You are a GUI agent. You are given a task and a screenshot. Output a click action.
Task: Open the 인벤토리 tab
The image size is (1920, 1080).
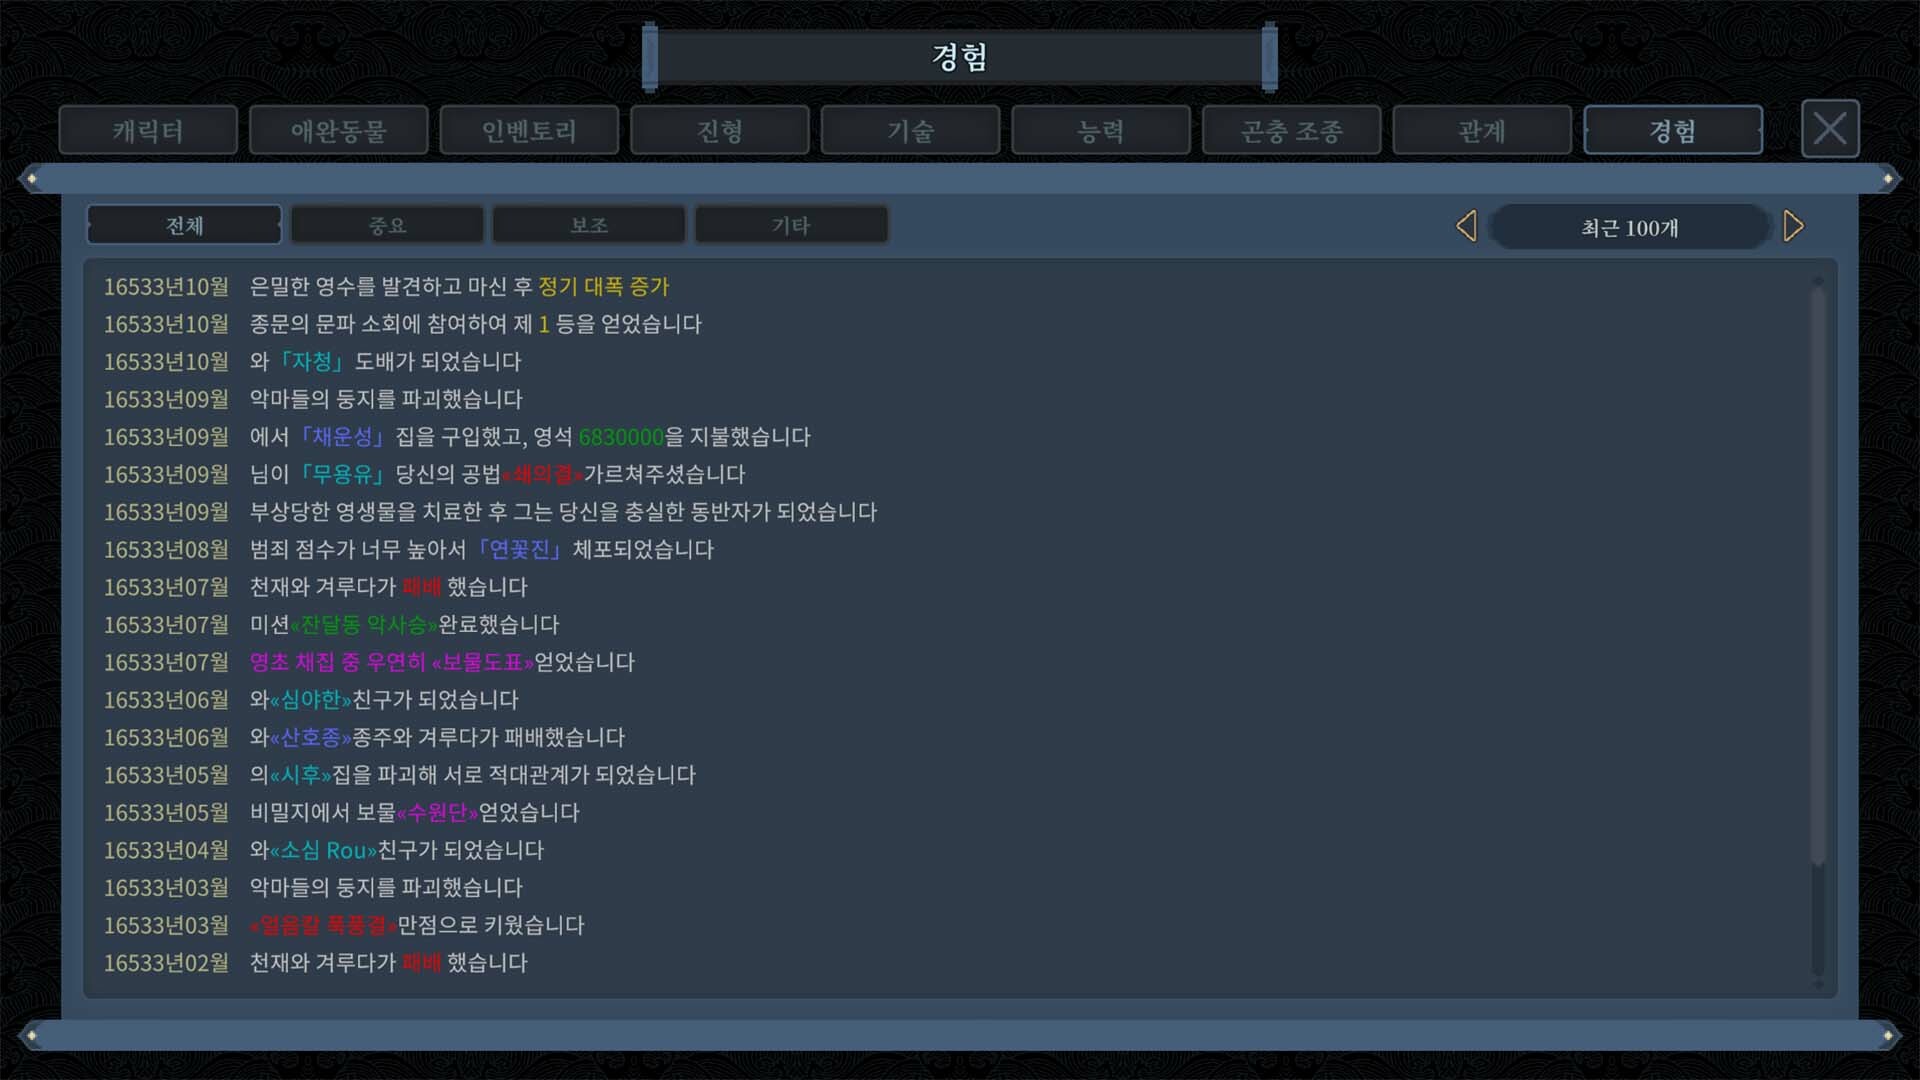tap(529, 130)
